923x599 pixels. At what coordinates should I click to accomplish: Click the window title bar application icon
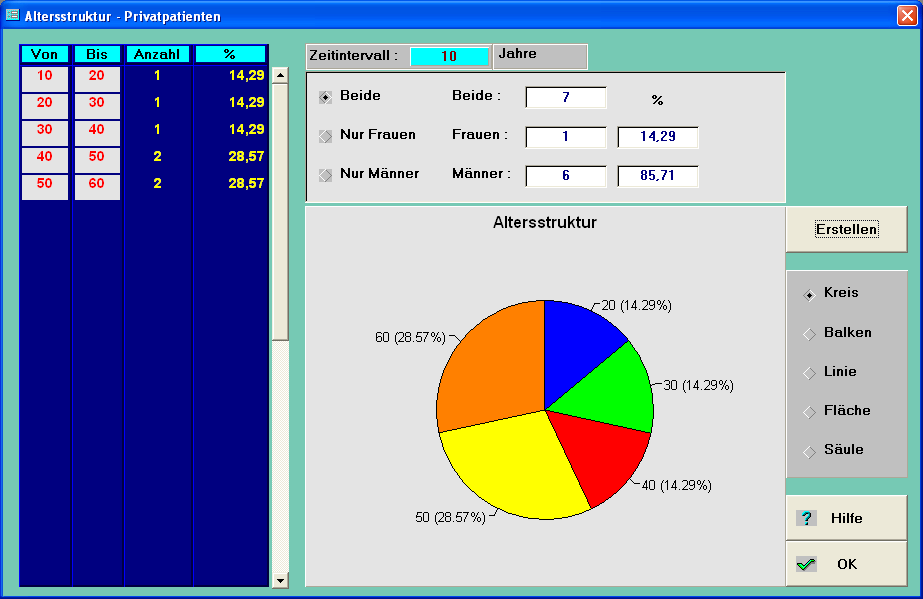12,15
